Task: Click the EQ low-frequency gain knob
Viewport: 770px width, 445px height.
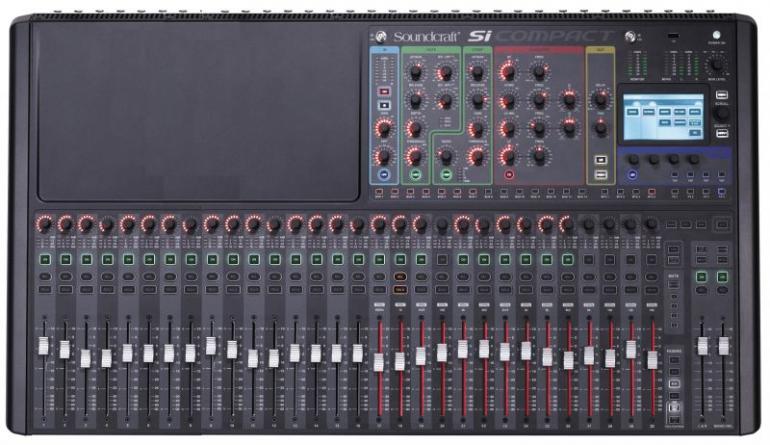Action: (508, 157)
